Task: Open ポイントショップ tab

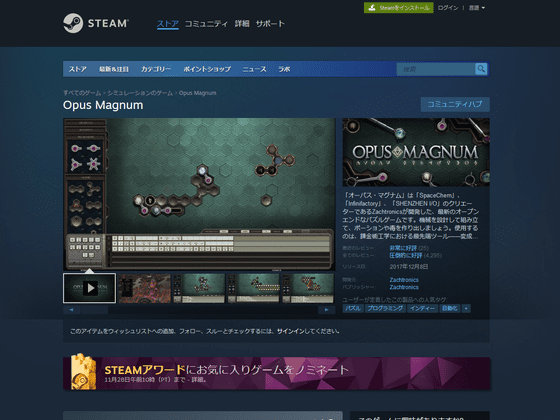Action: pyautogui.click(x=207, y=69)
